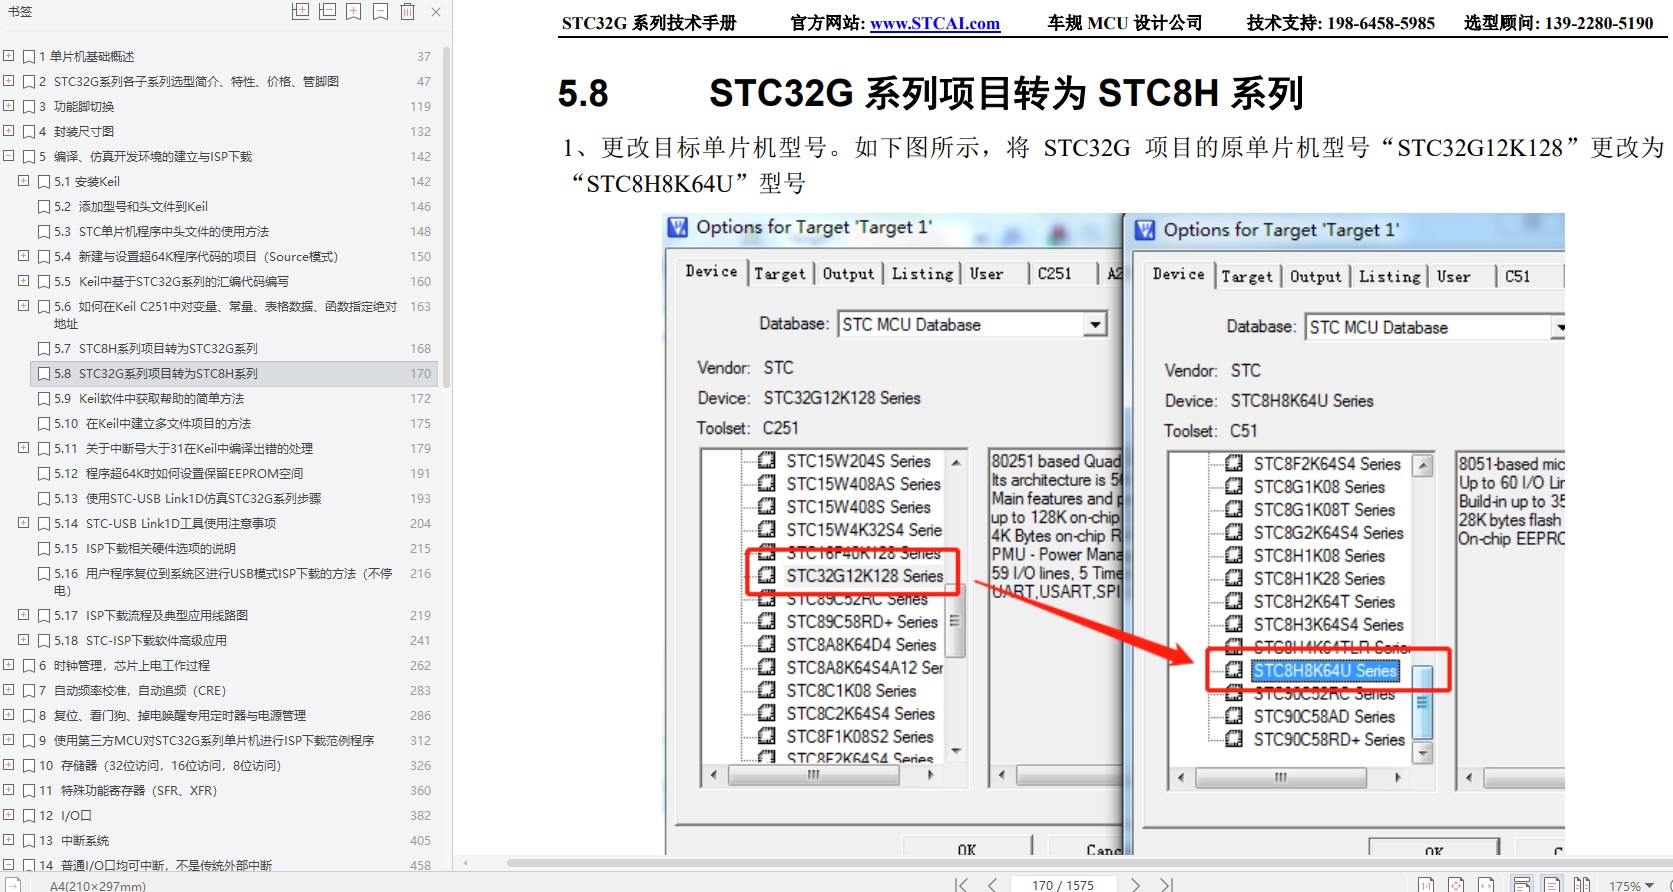Tick checkbox for 10 存储器 bookmark
Viewport: 1673px width, 892px height.
(29, 766)
